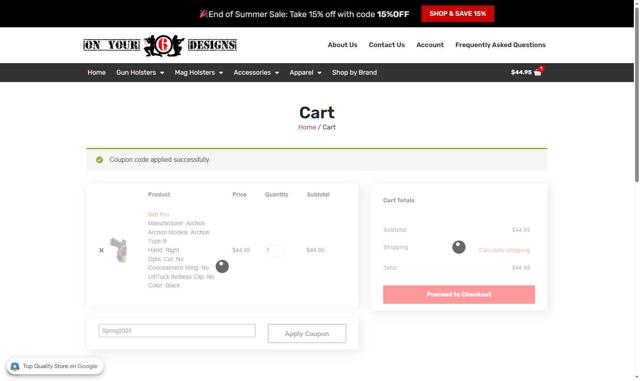Click the Google Top Quality Store badge
This screenshot has height=381, width=640.
coord(55,366)
